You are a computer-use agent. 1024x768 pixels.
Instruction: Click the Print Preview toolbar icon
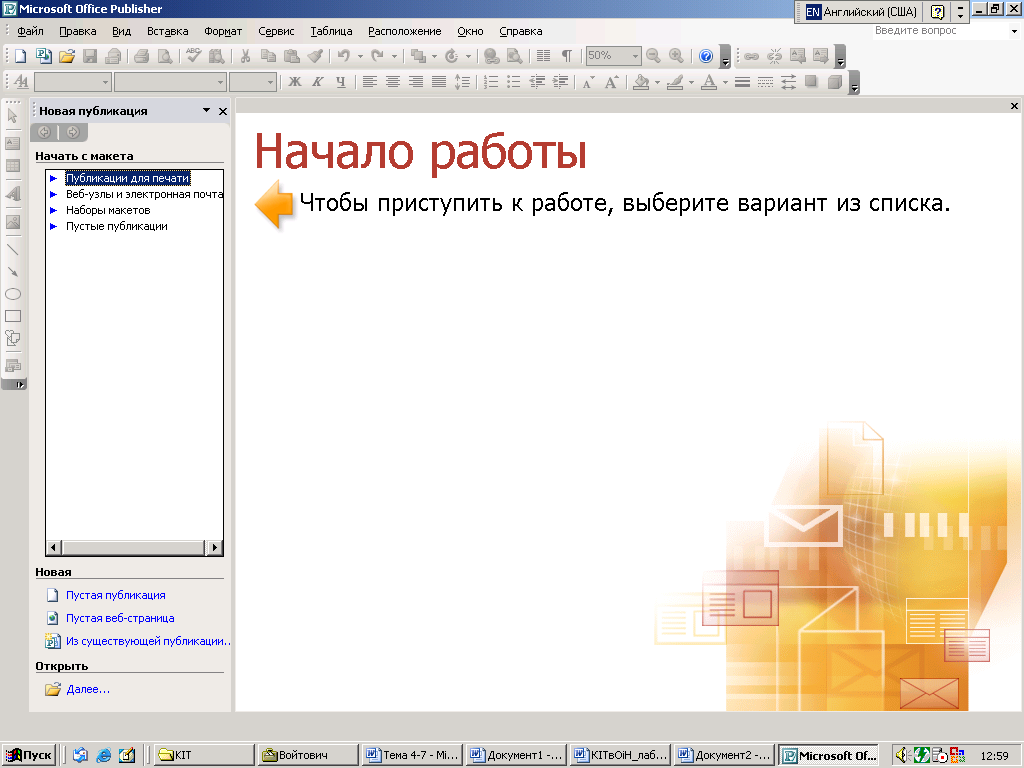165,56
